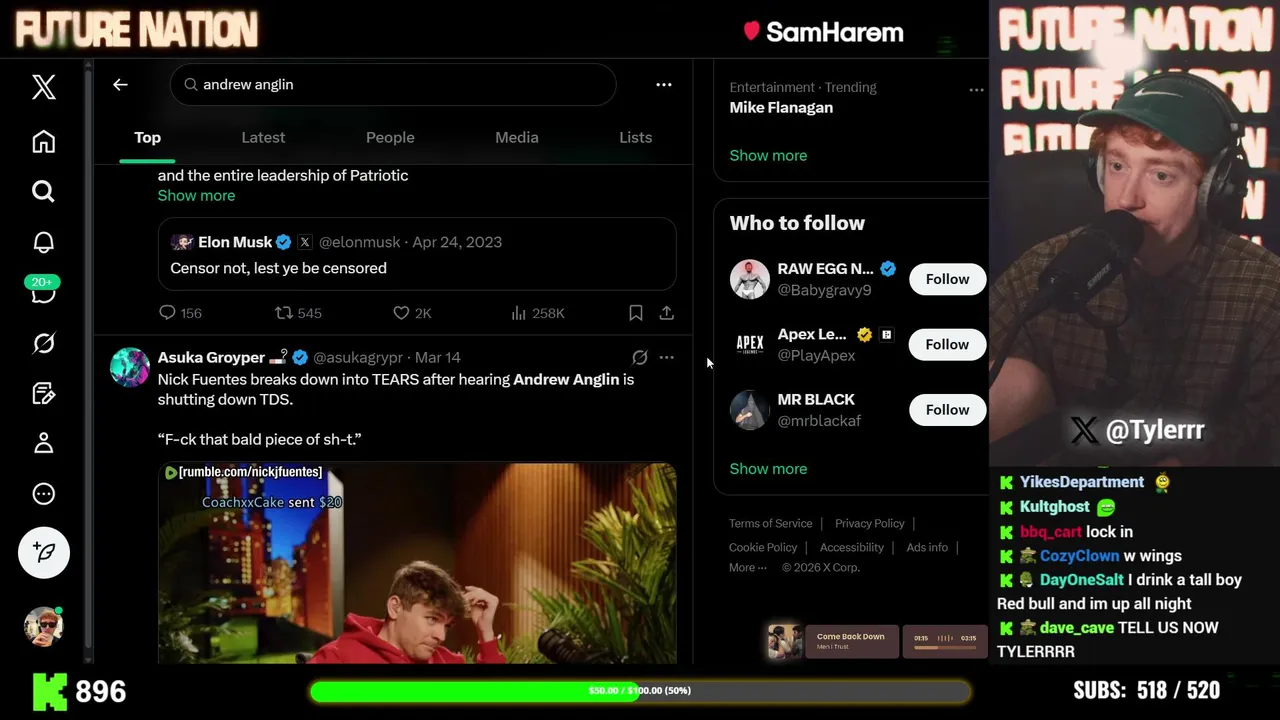Screen dimensions: 1280x720
Task: Click the X logo in the sidebar
Action: pyautogui.click(x=43, y=87)
